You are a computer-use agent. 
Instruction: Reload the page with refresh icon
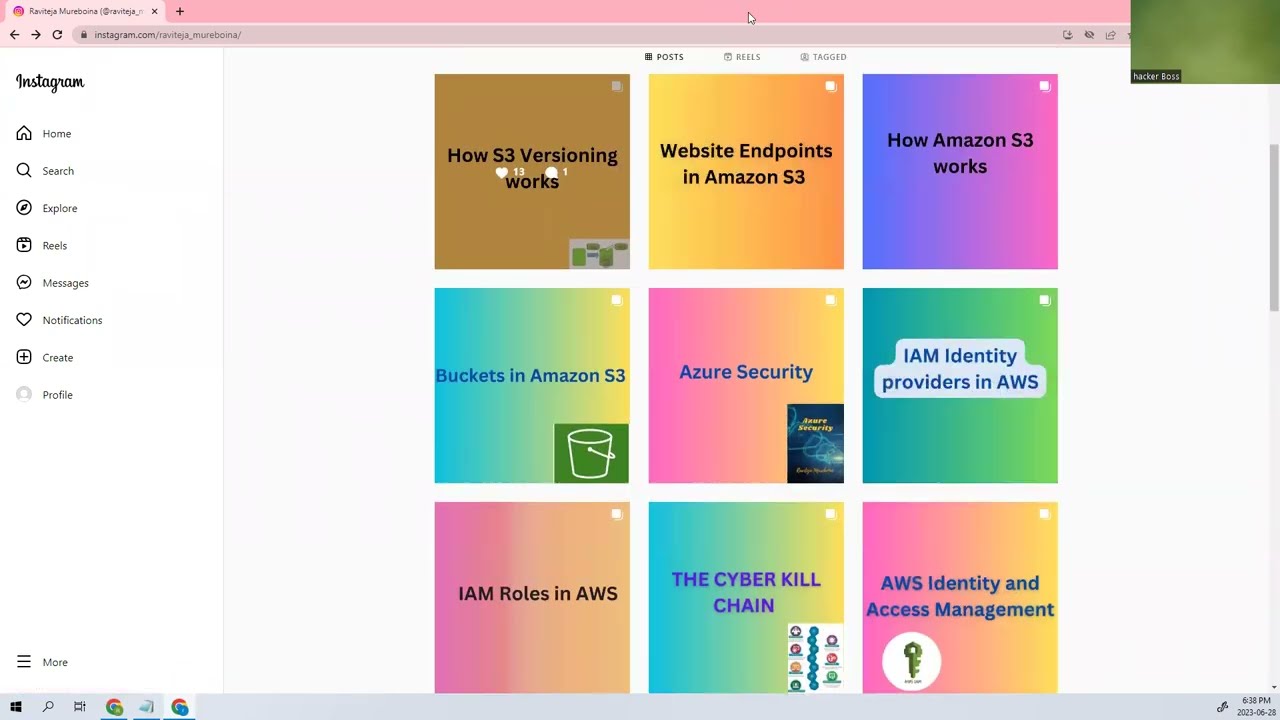[57, 35]
